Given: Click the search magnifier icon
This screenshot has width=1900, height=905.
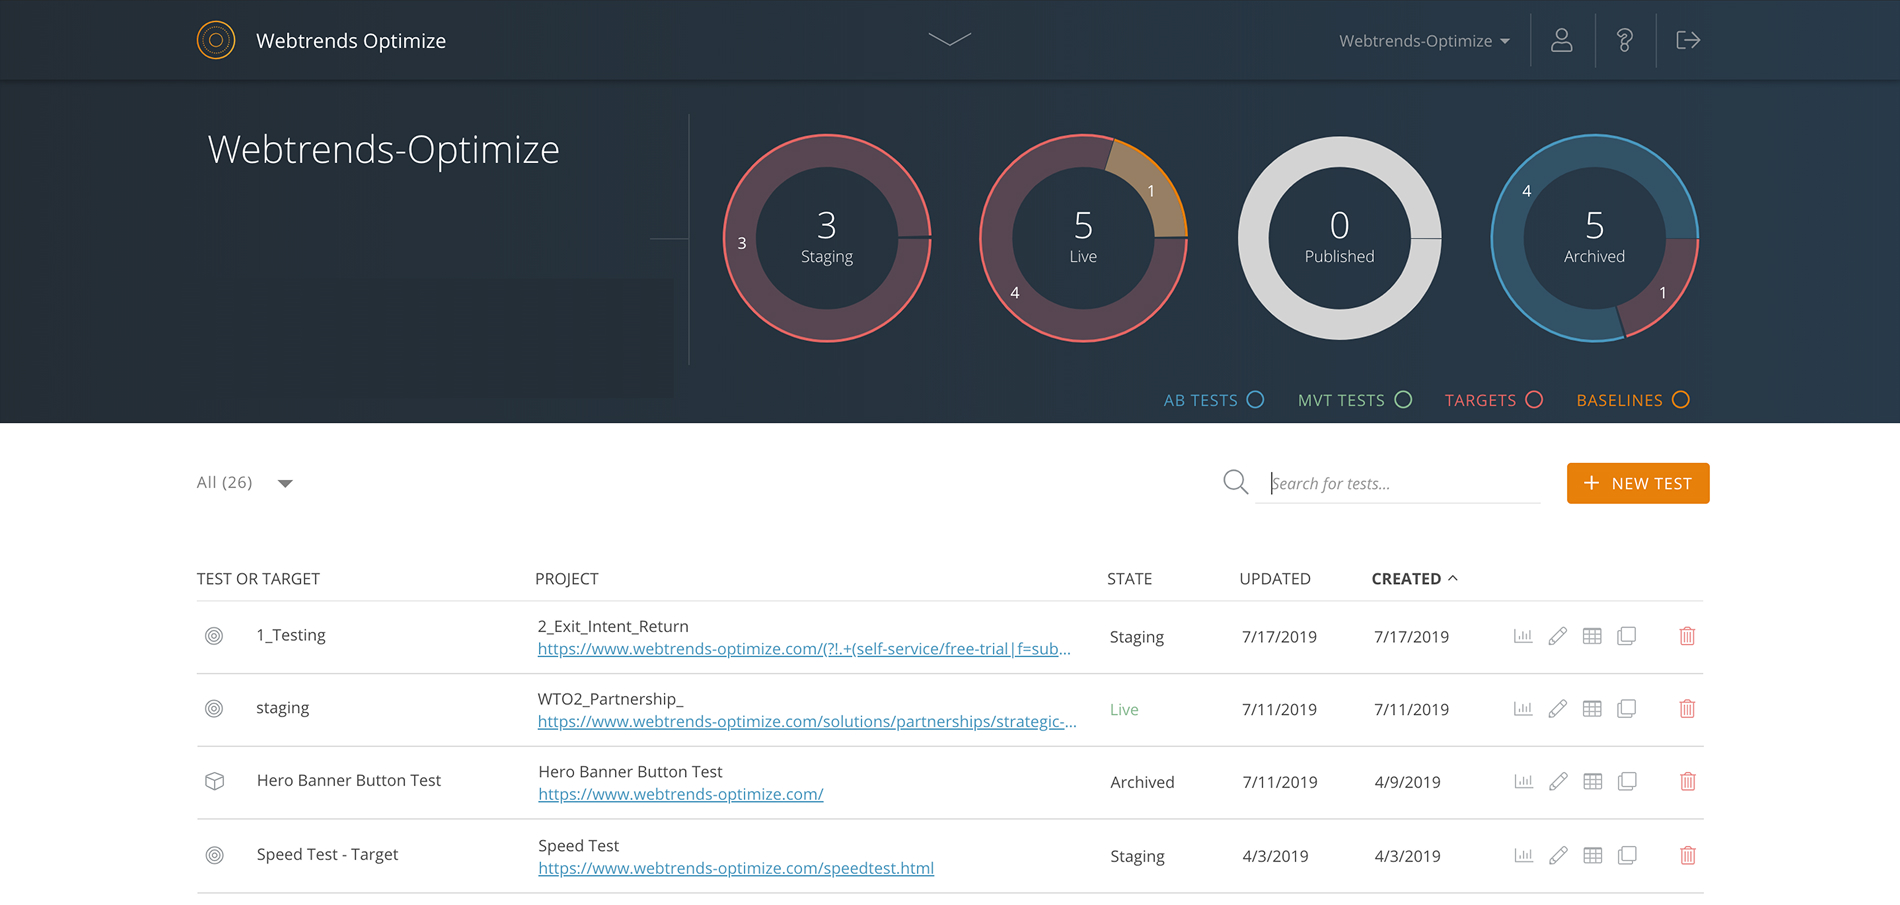Looking at the screenshot, I should coord(1236,482).
